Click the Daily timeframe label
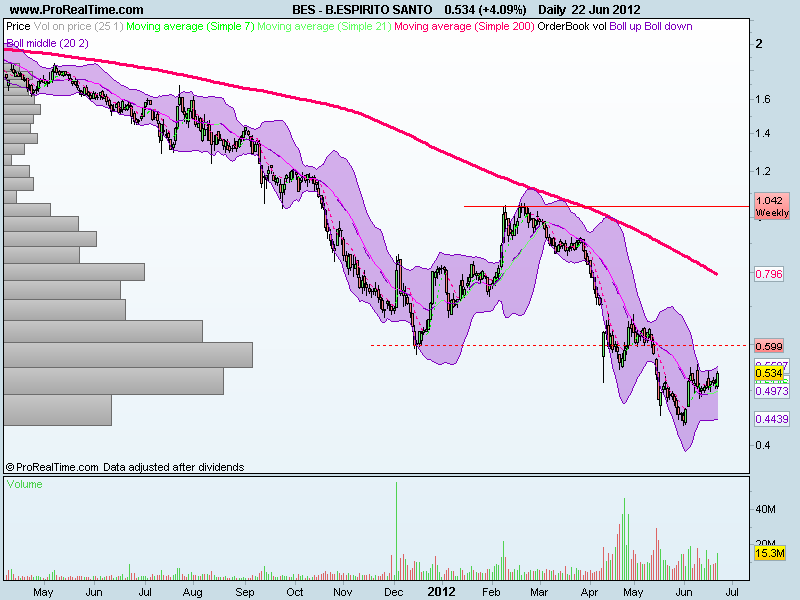Image resolution: width=800 pixels, height=600 pixels. point(552,10)
